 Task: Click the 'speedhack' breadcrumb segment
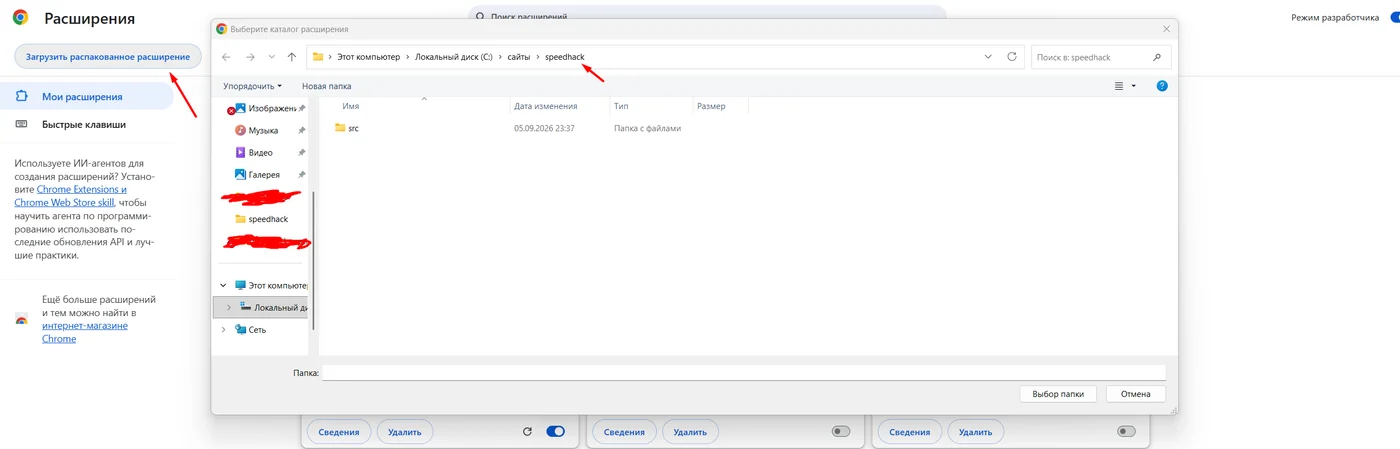[x=564, y=57]
